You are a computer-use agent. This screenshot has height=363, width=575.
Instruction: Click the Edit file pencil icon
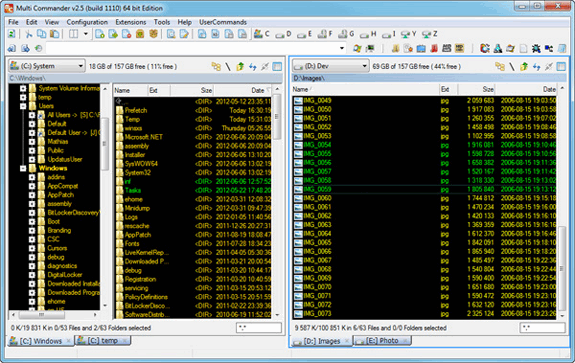coord(184,34)
